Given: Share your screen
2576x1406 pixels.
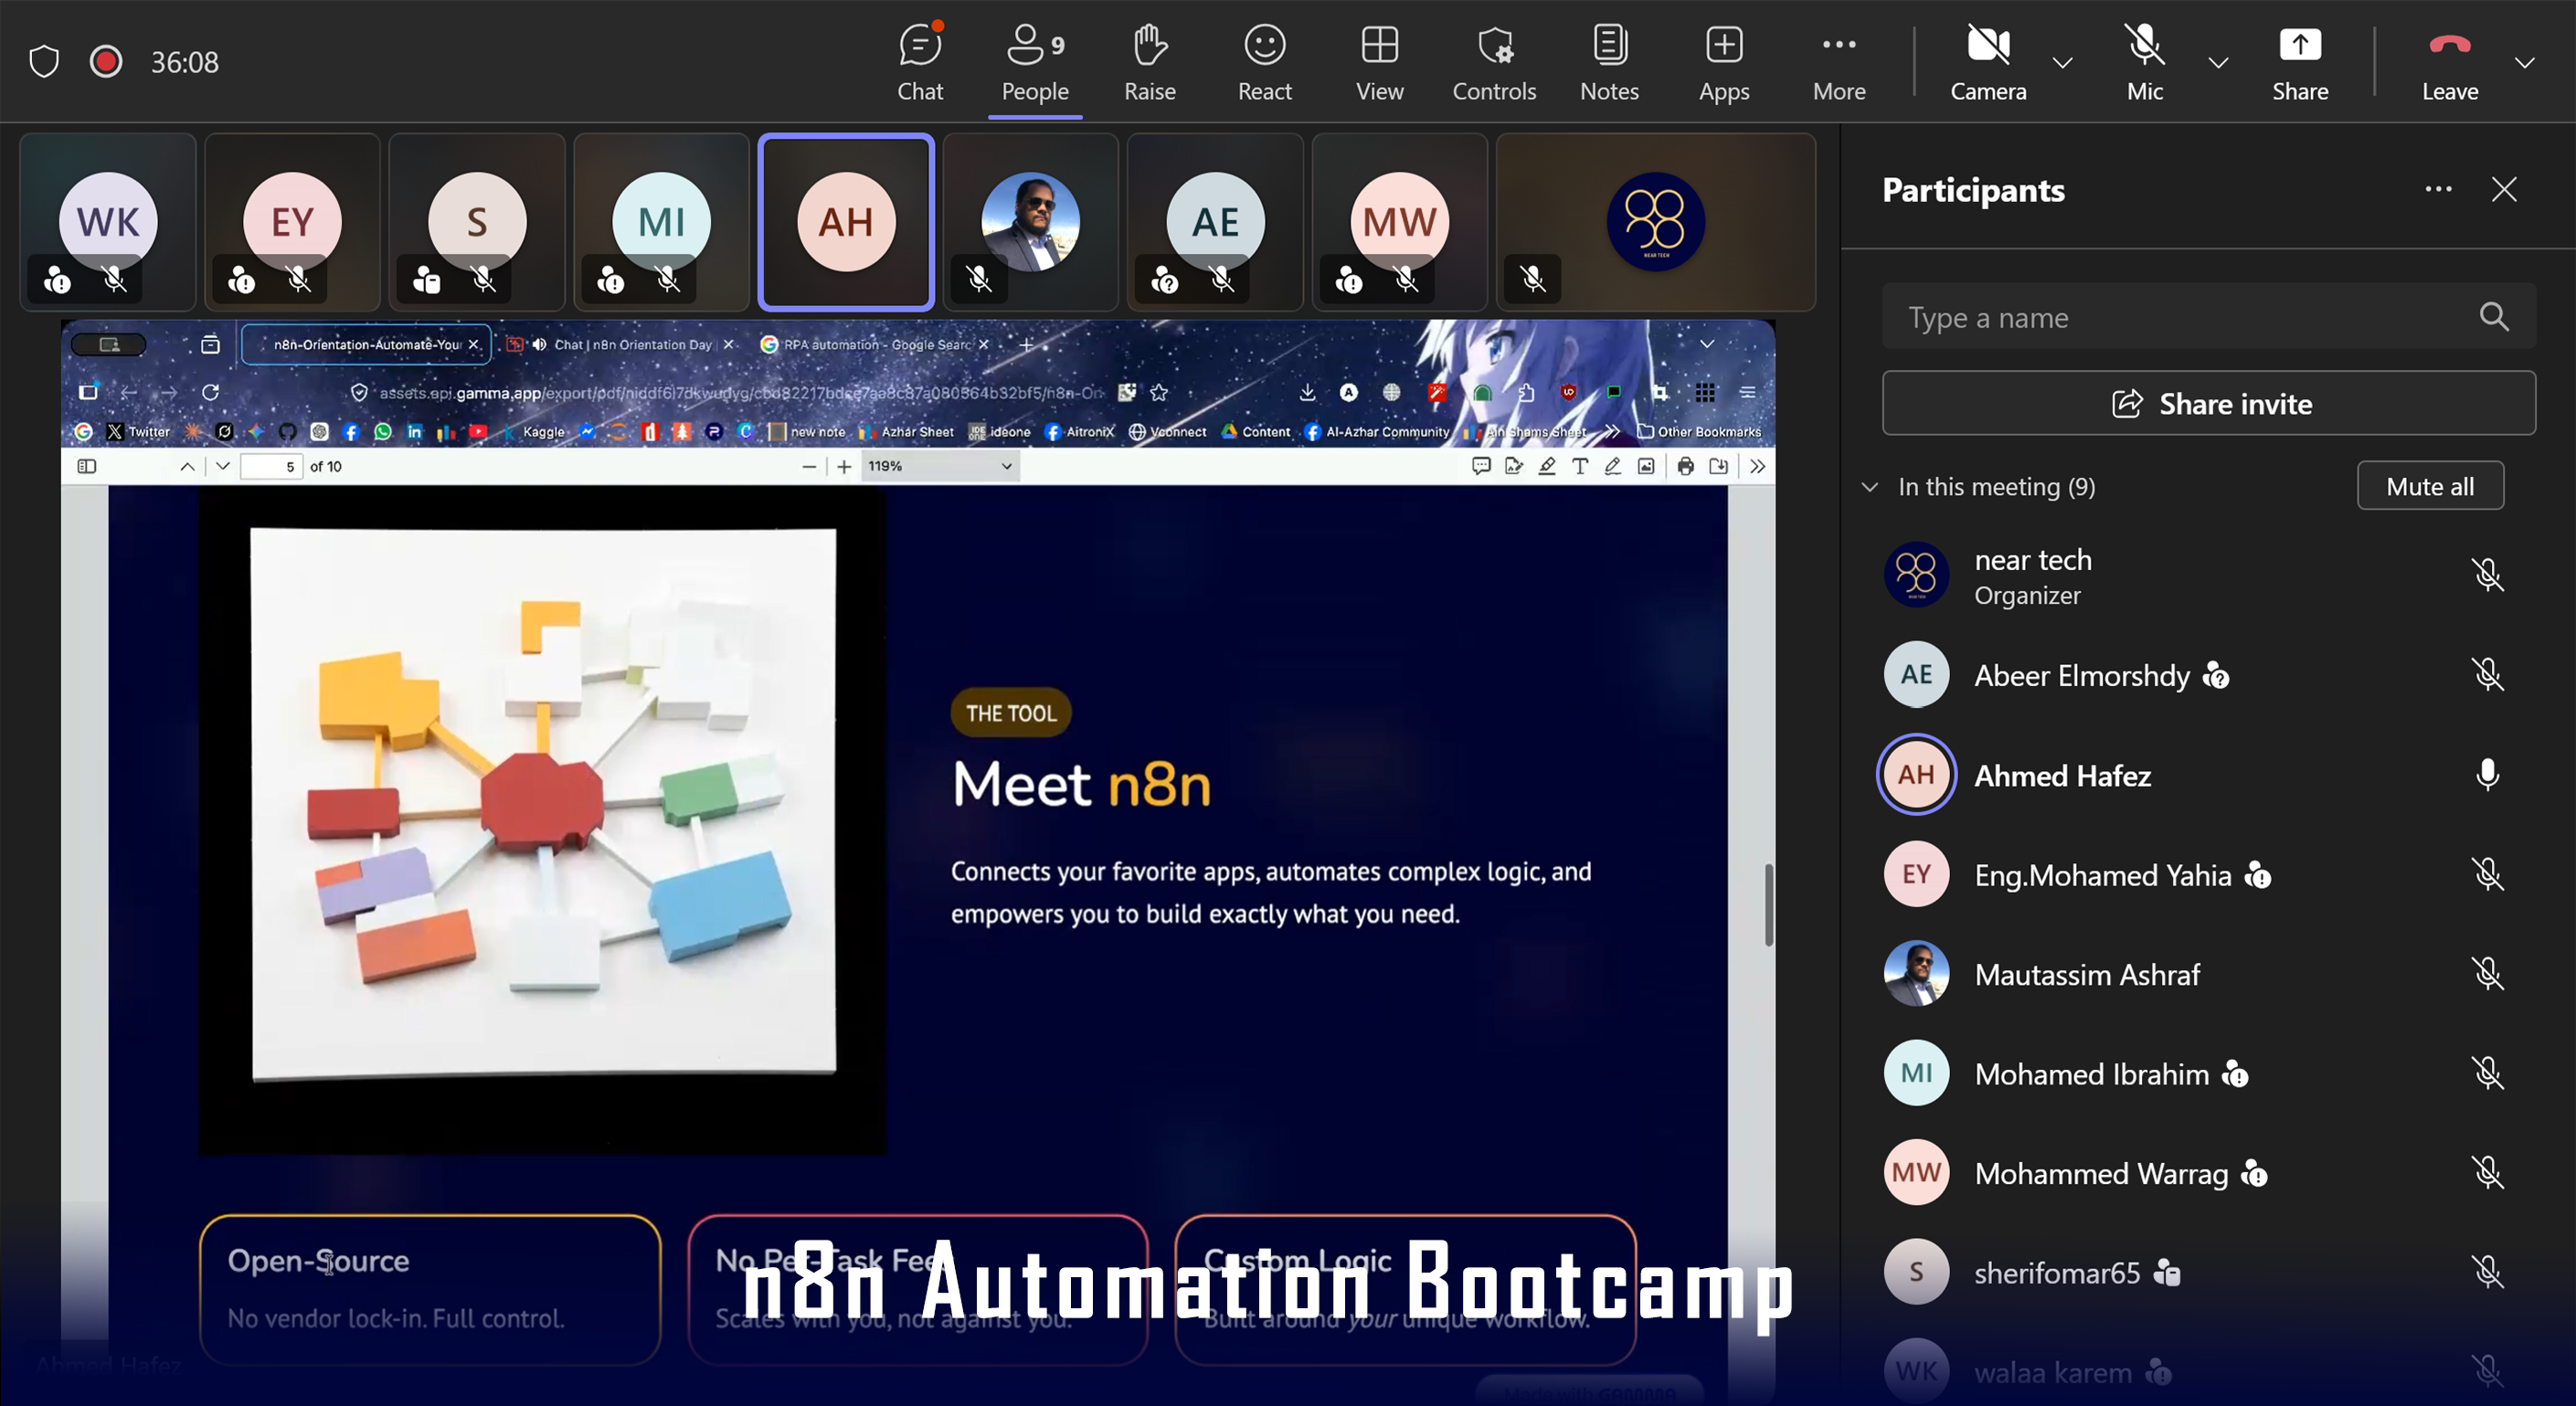Looking at the screenshot, I should pyautogui.click(x=2300, y=62).
